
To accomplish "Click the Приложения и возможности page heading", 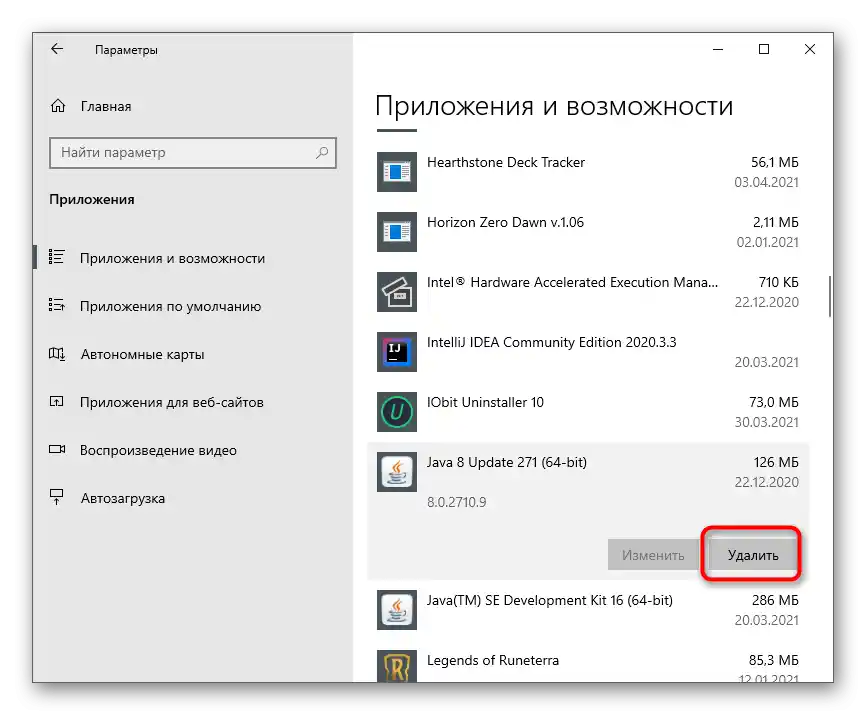I will [554, 105].
